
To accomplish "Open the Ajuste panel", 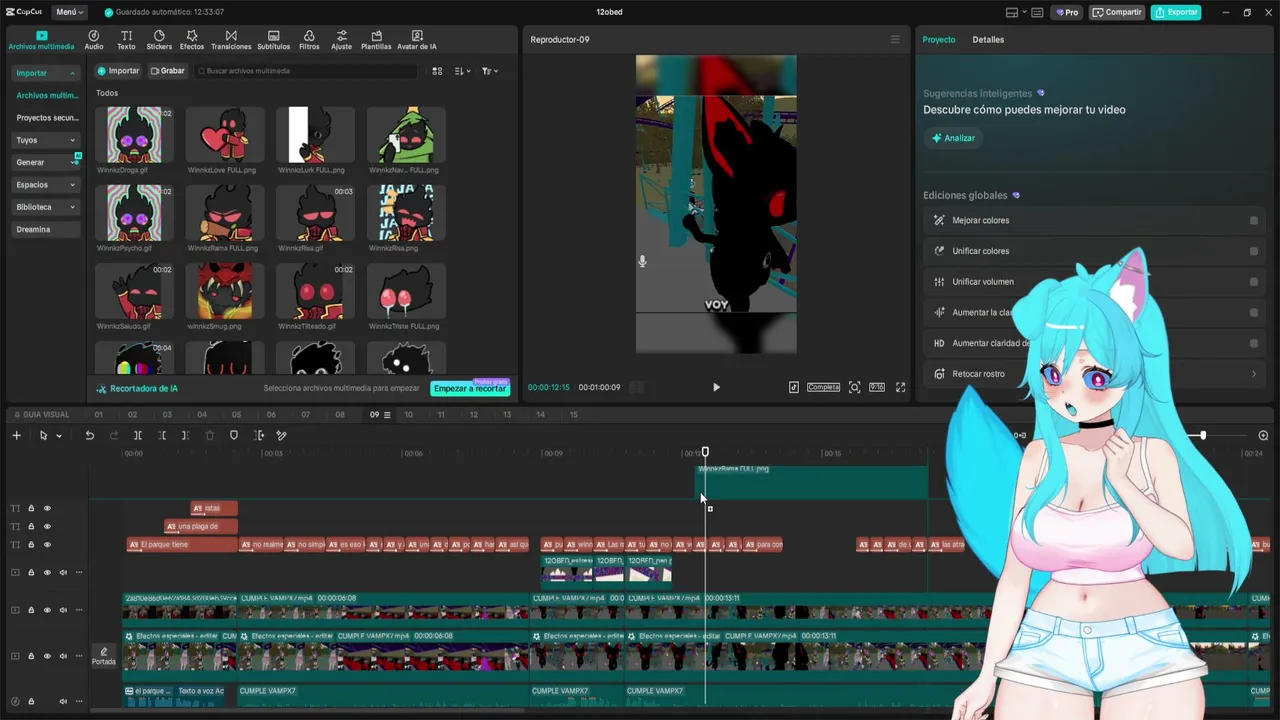I will (x=342, y=40).
